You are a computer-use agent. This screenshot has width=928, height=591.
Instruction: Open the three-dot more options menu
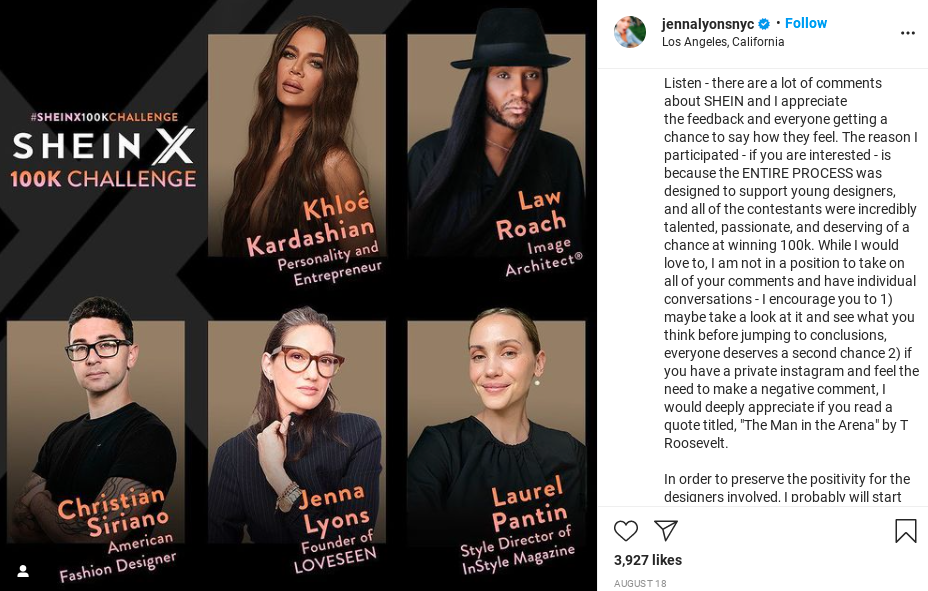tap(908, 33)
